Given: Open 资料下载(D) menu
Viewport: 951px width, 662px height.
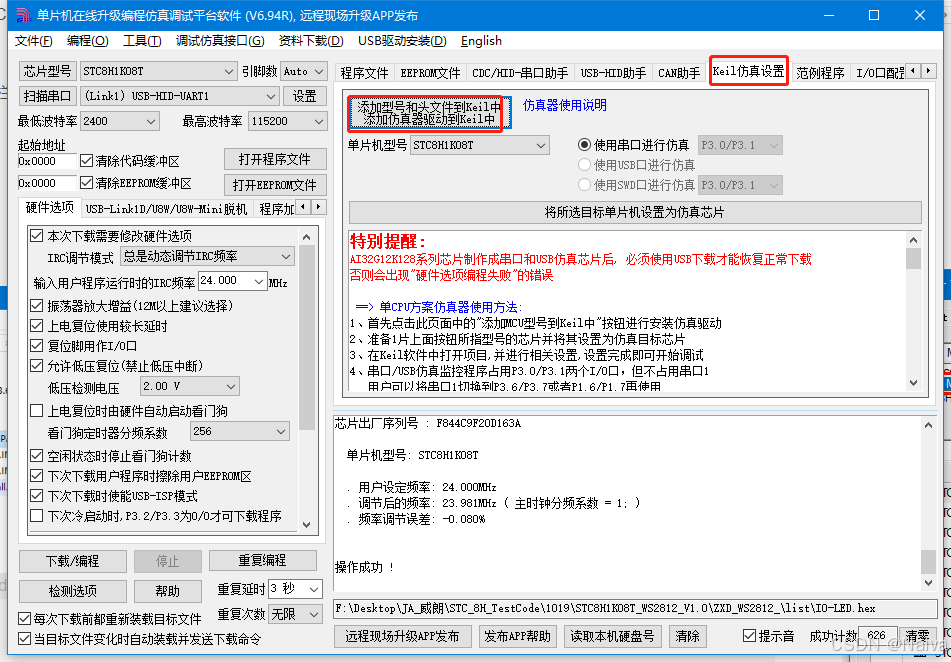Looking at the screenshot, I should (x=311, y=41).
